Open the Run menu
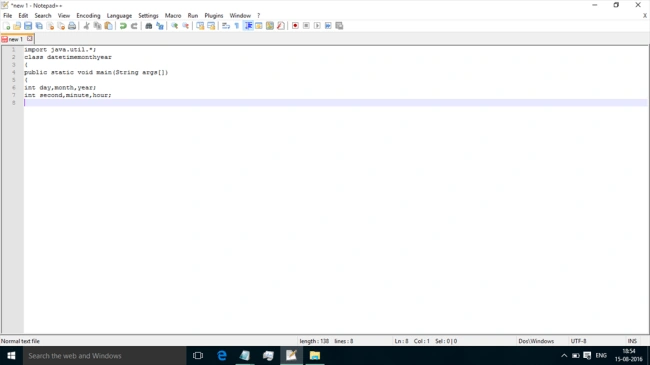Image resolution: width=650 pixels, height=365 pixels. (x=193, y=15)
